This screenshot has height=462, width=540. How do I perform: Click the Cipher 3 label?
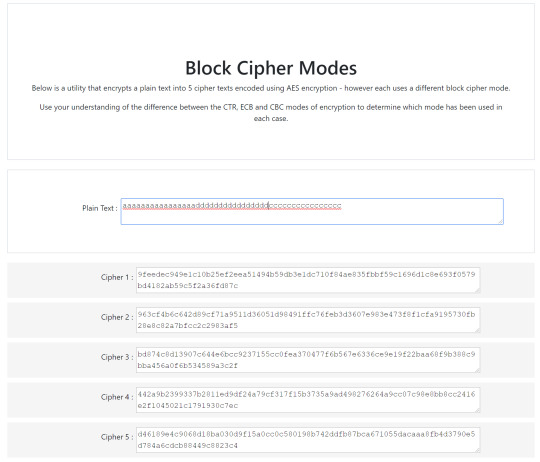(x=117, y=357)
